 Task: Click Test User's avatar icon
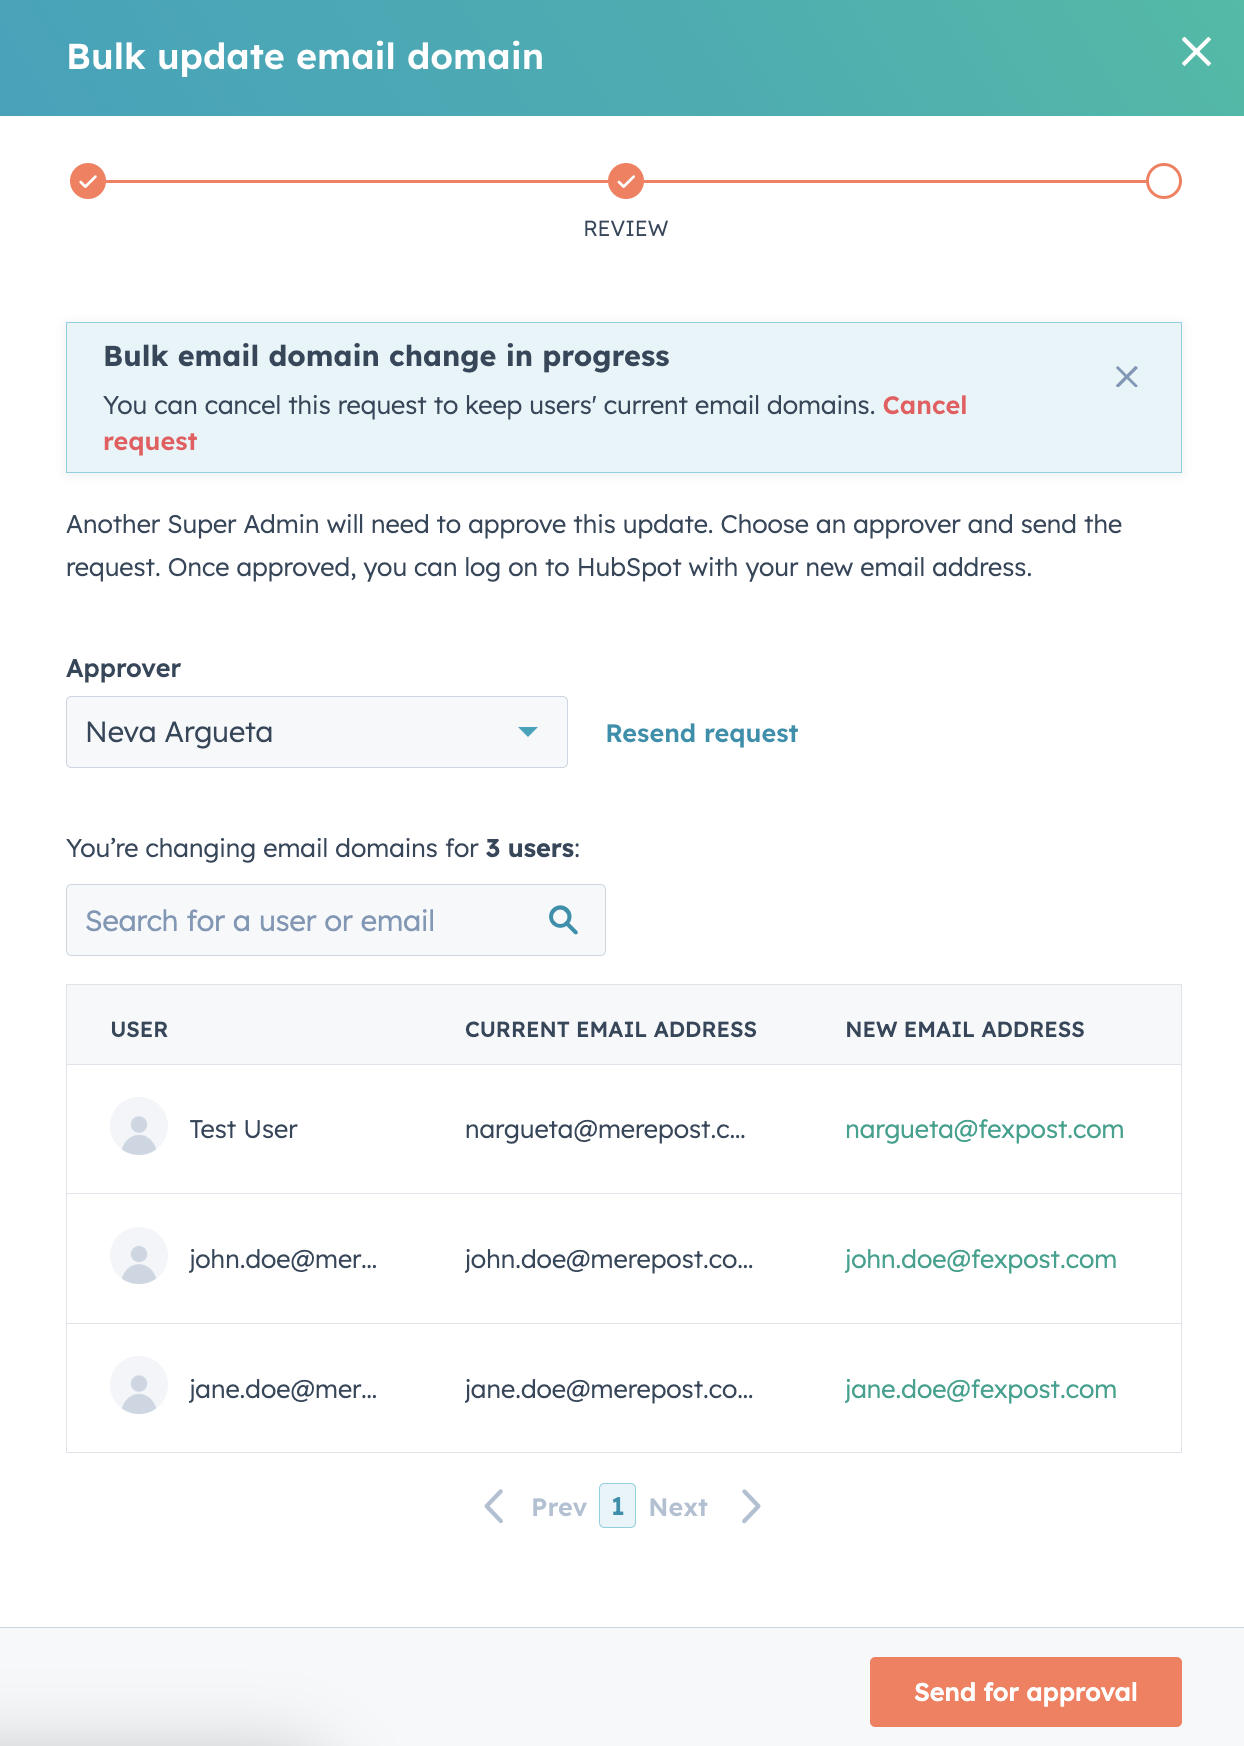tap(139, 1128)
